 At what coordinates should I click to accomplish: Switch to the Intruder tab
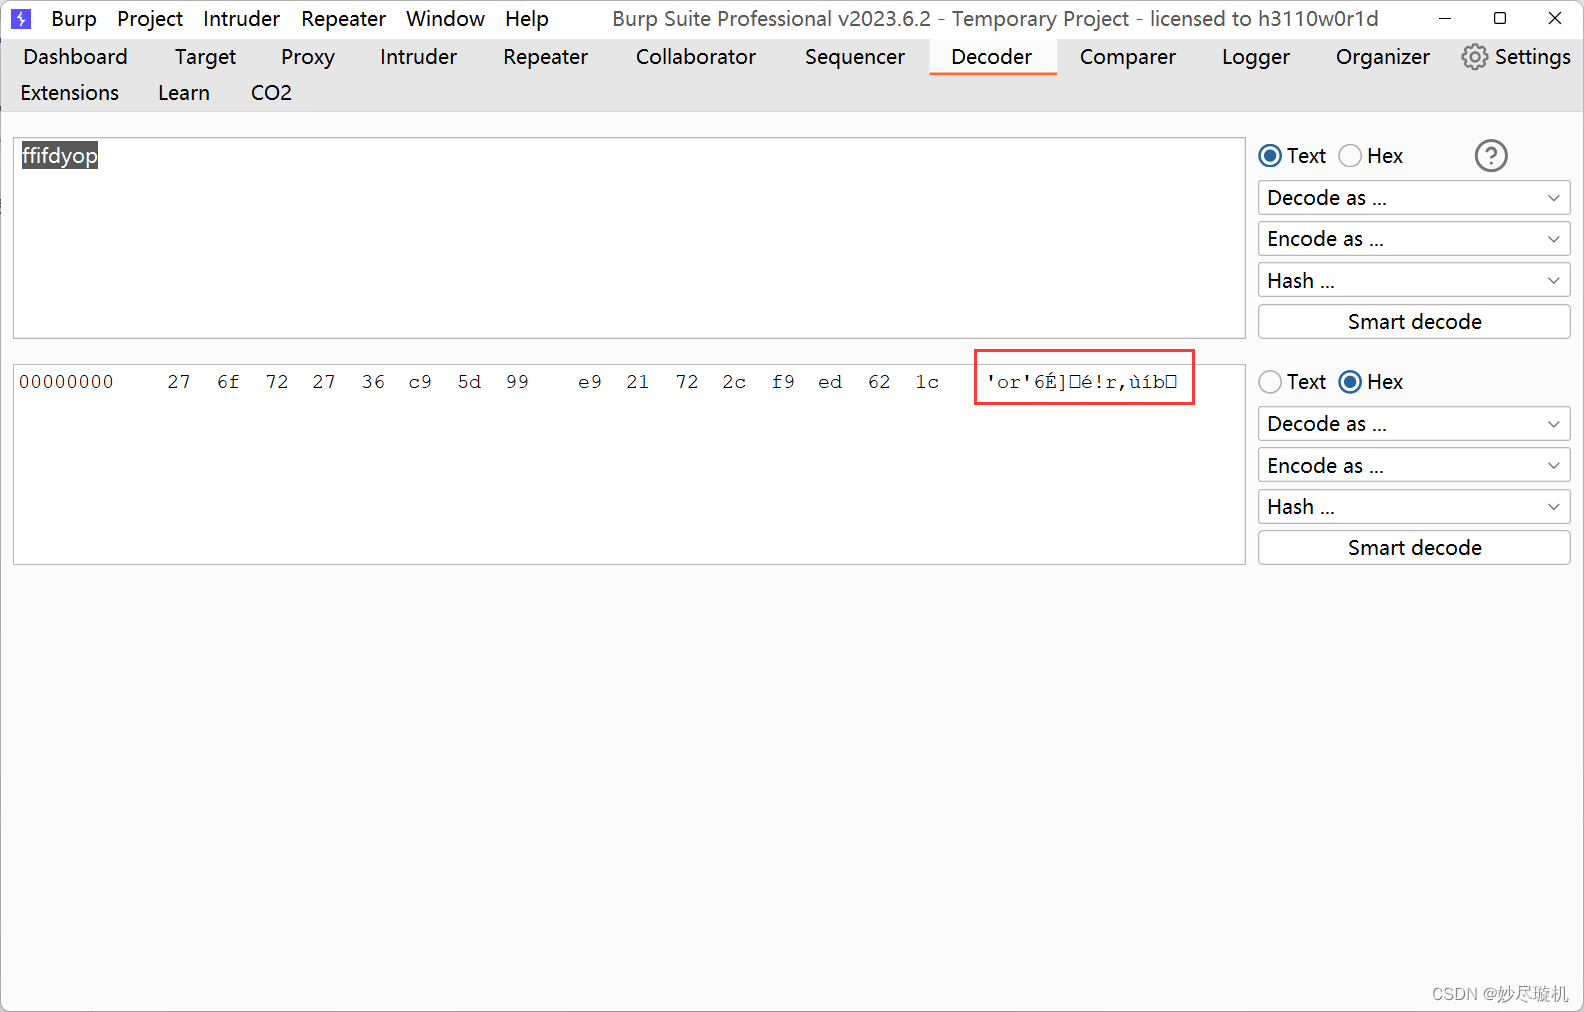pos(418,57)
